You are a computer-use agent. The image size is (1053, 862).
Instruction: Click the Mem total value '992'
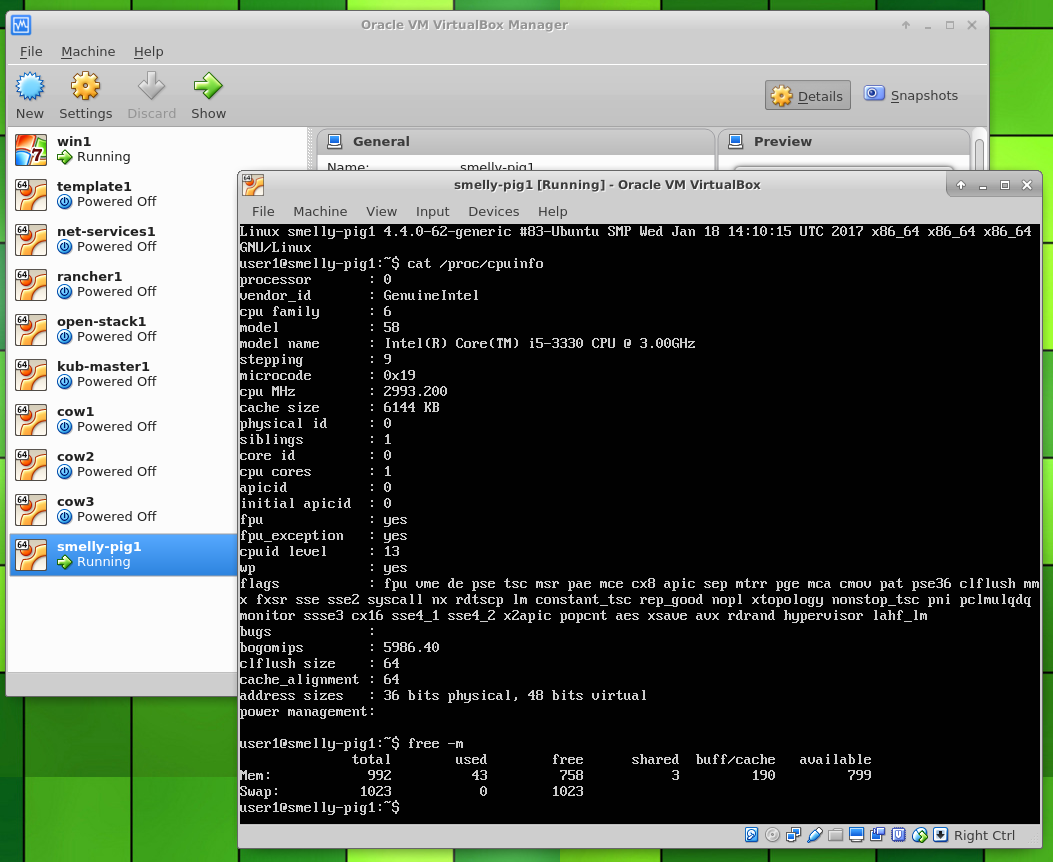pyautogui.click(x=379, y=775)
